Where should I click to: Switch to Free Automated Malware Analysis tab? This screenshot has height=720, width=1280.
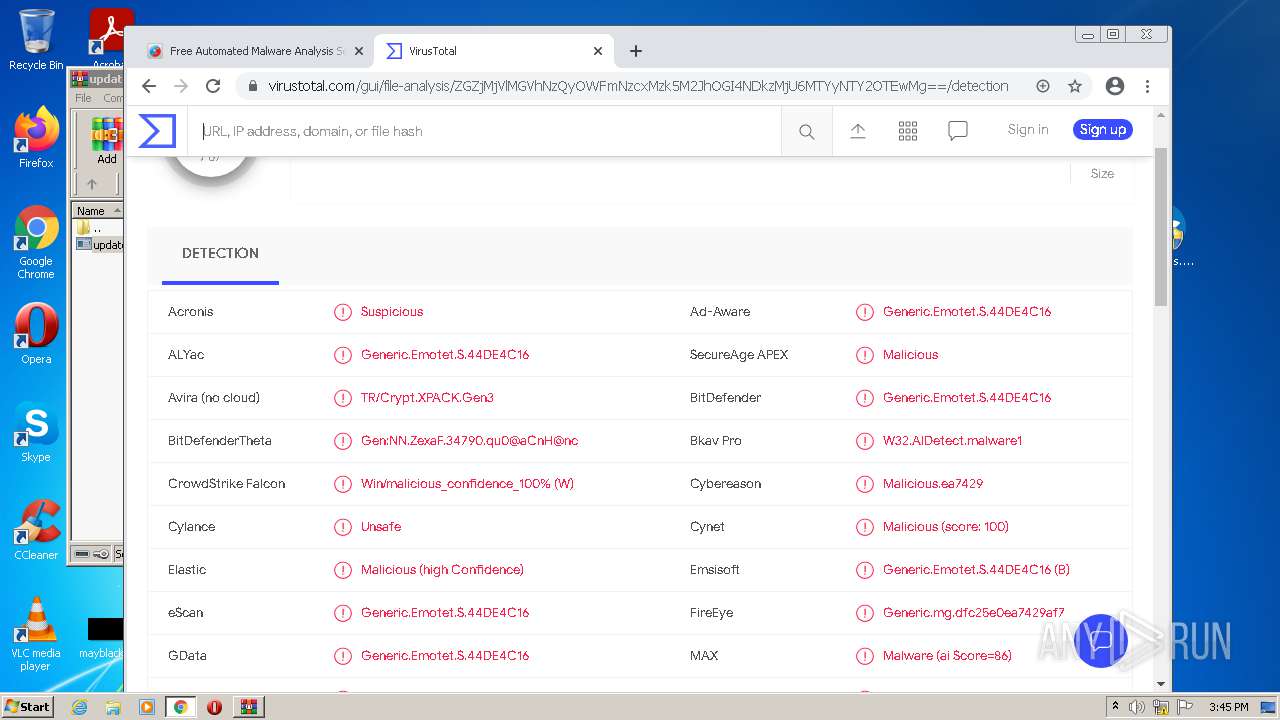[256, 51]
